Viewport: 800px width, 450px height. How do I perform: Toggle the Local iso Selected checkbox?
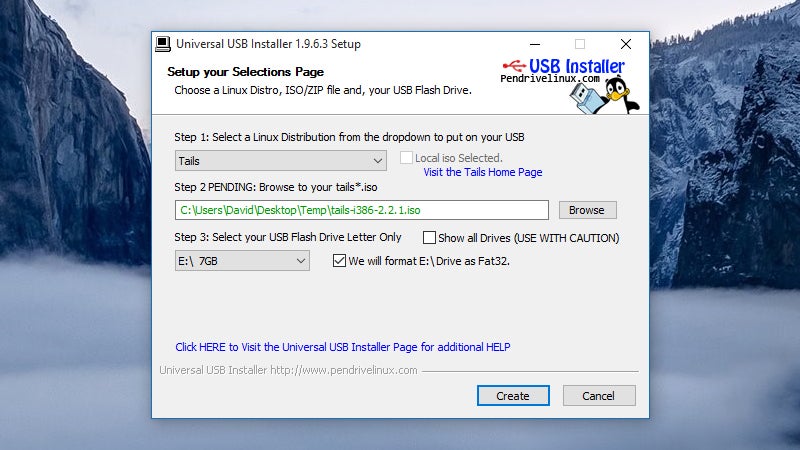click(x=406, y=158)
